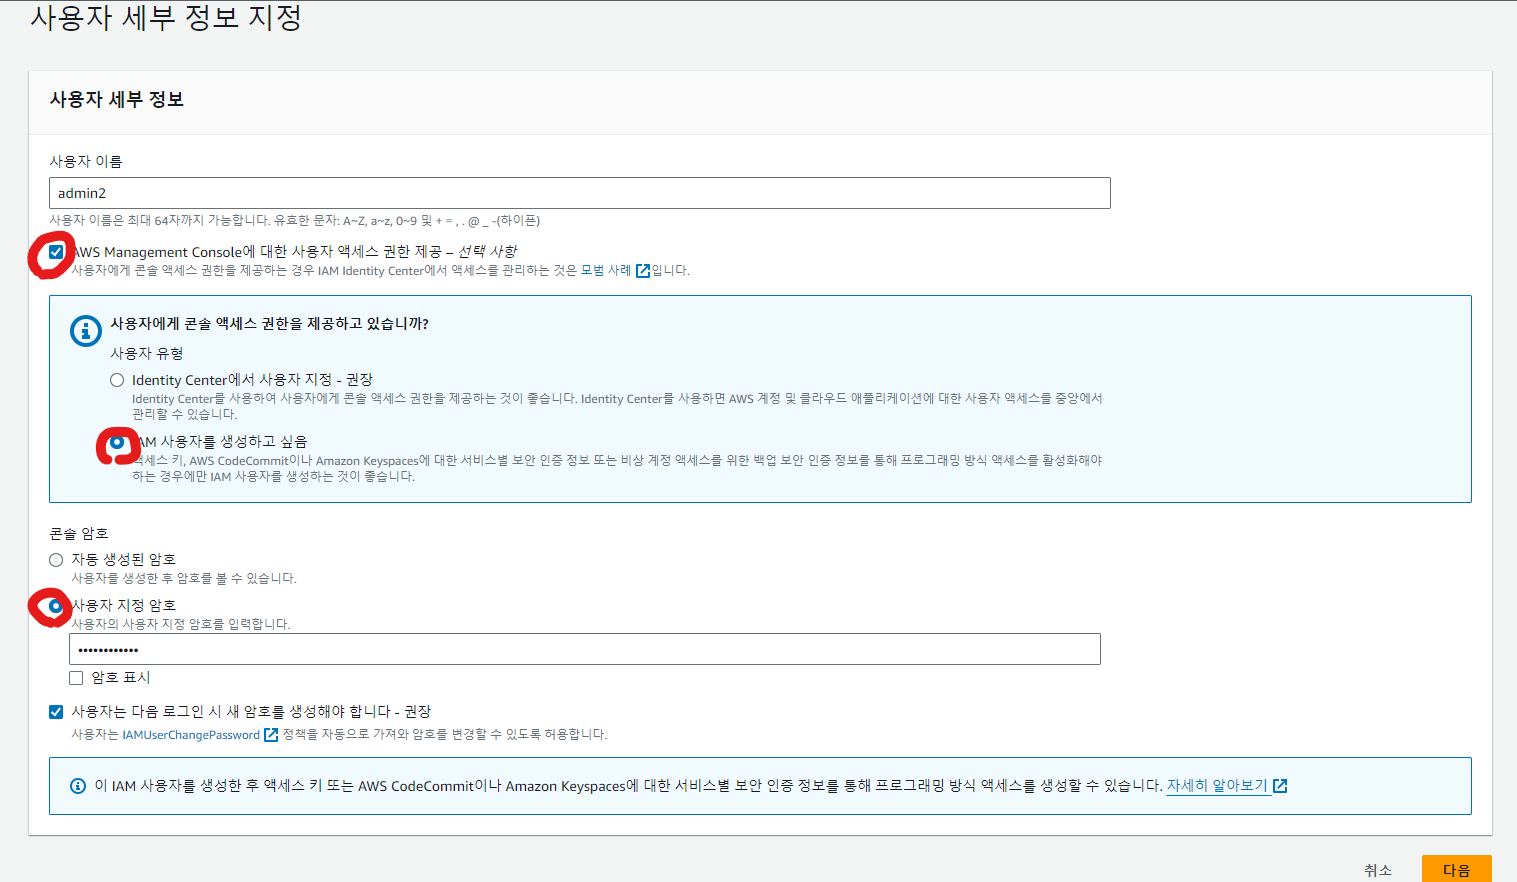Click the external link icon beside IAMUserChangePassword
The image size is (1517, 882).
click(271, 735)
